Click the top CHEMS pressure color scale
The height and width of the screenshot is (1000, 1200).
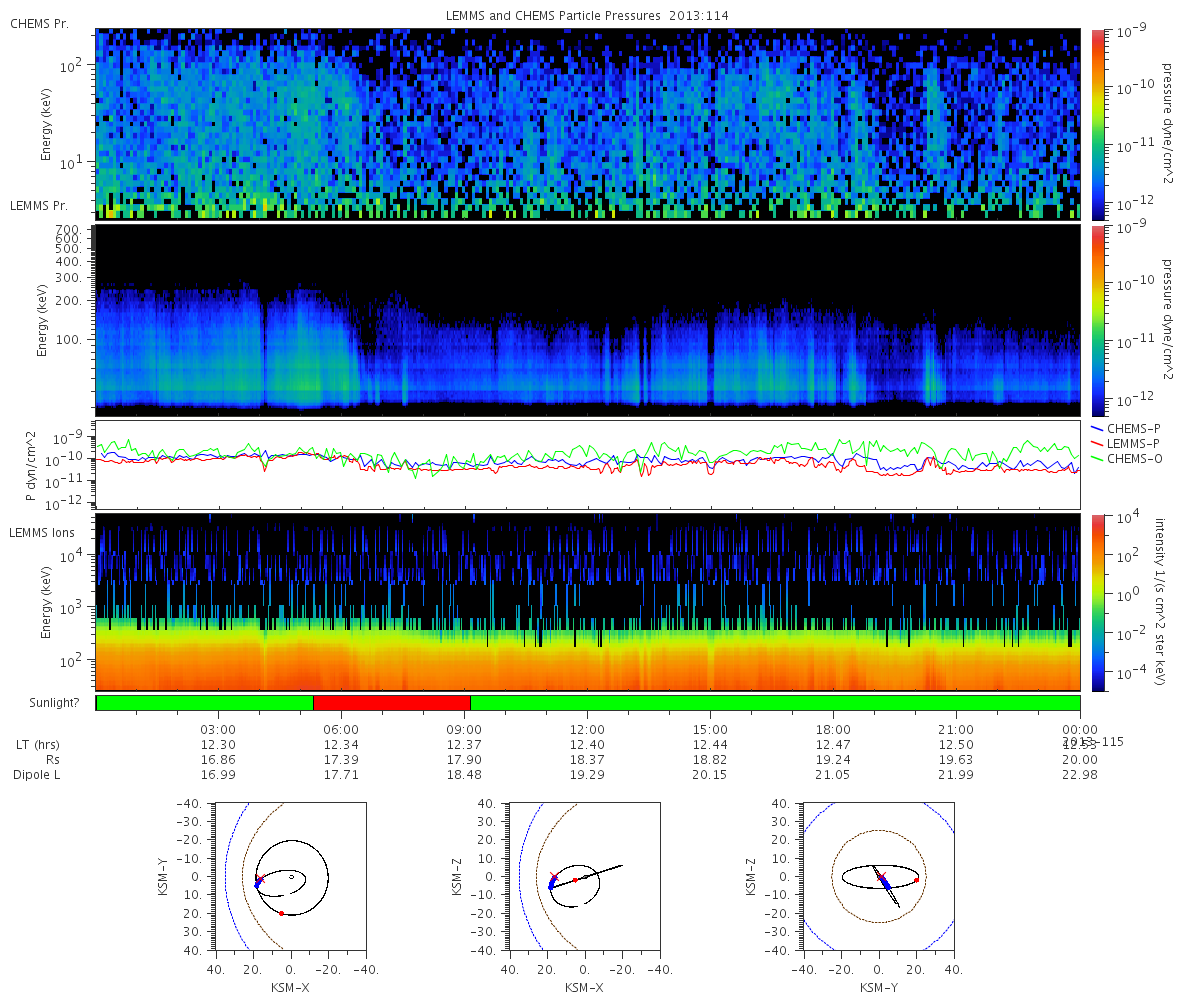[x=1097, y=124]
